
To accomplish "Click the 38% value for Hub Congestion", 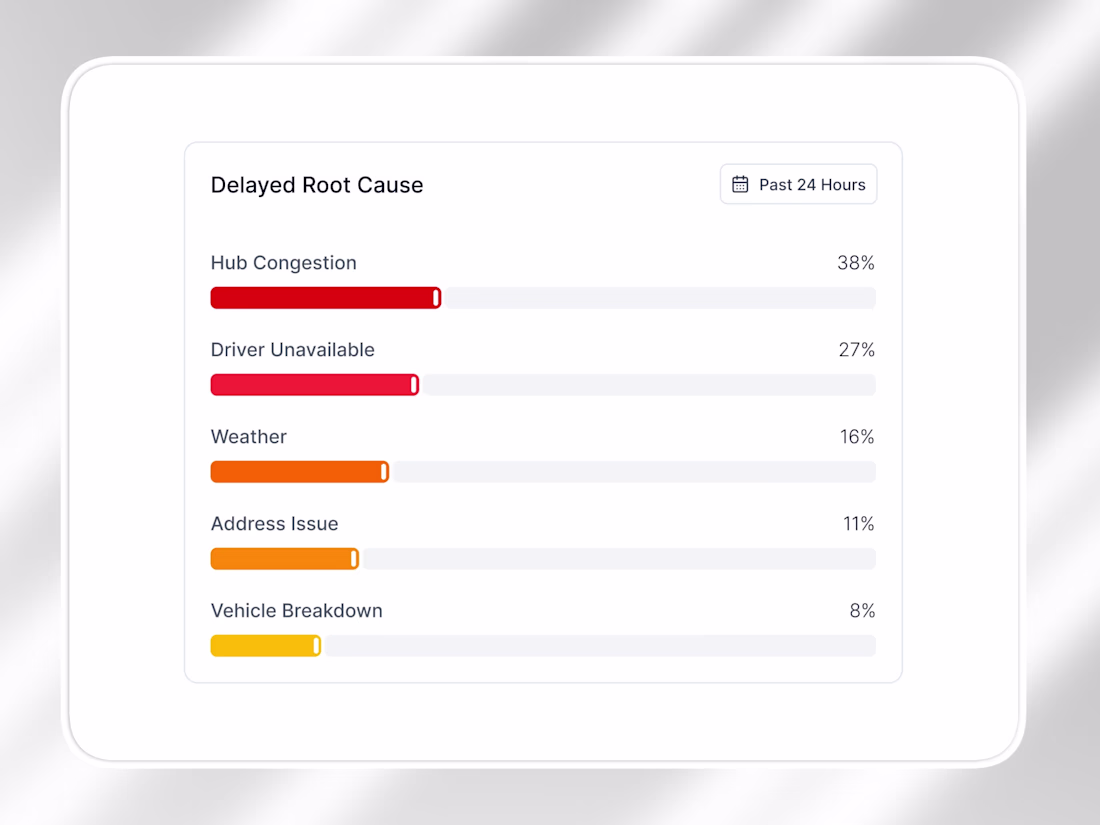I will click(x=856, y=263).
